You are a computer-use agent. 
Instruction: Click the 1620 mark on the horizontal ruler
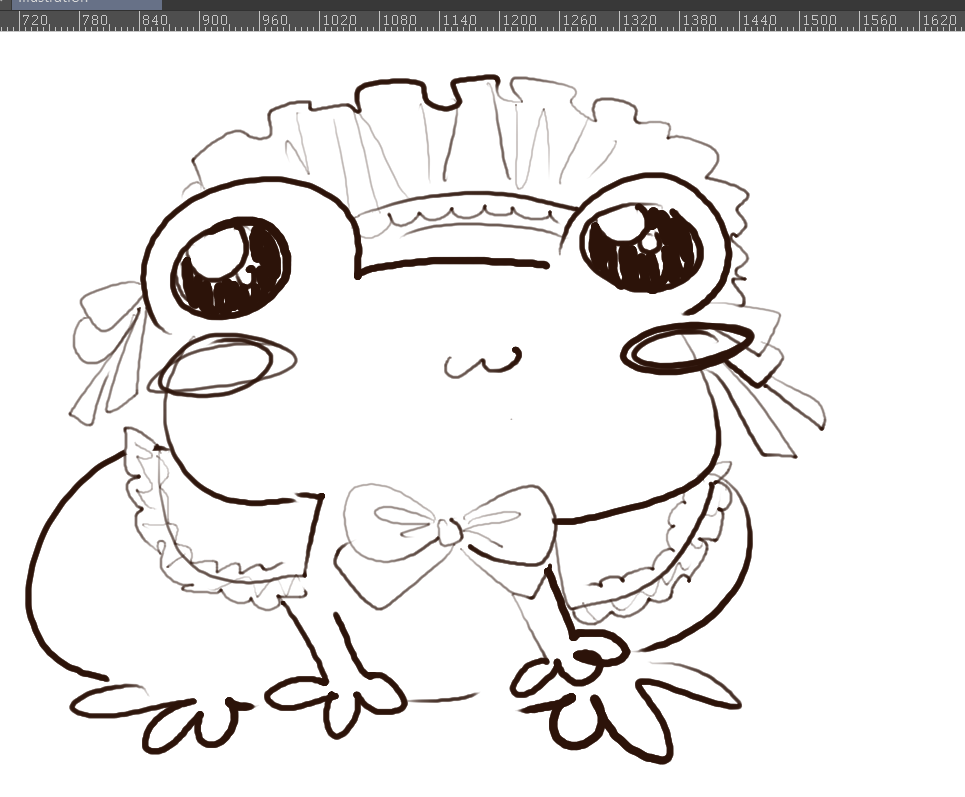tap(939, 20)
